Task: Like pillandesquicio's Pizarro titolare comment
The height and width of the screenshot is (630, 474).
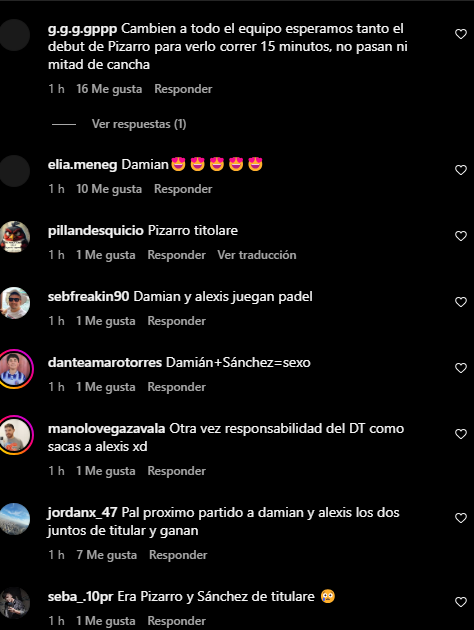Action: (461, 236)
